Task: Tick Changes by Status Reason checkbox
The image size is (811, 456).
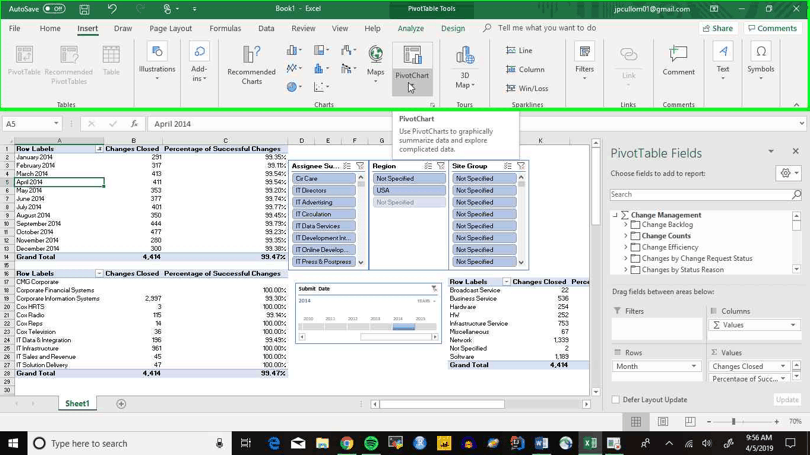Action: point(635,270)
